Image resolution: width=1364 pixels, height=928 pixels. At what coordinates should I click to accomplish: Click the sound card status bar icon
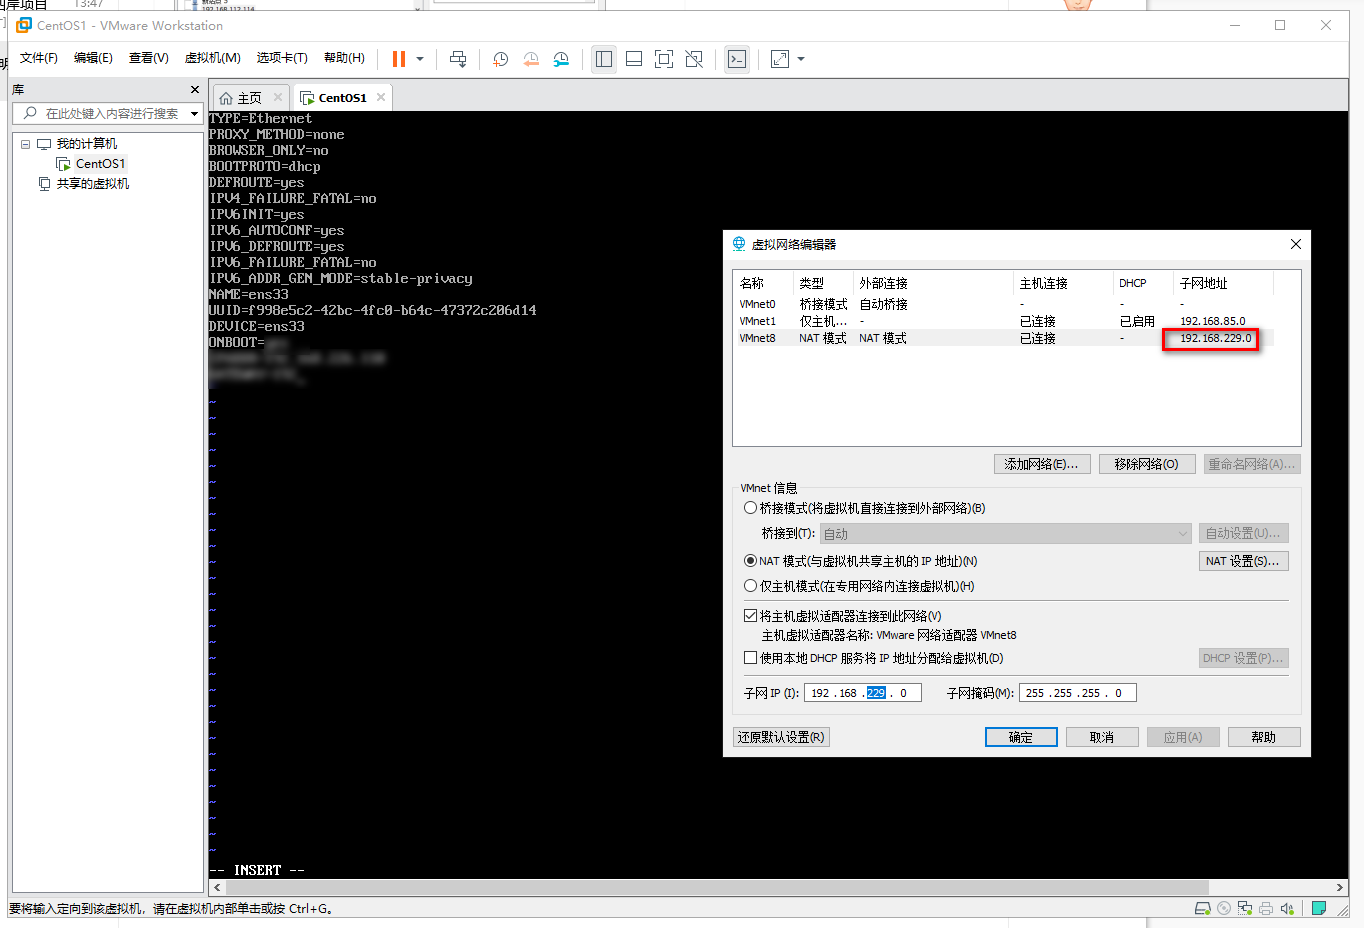1287,909
